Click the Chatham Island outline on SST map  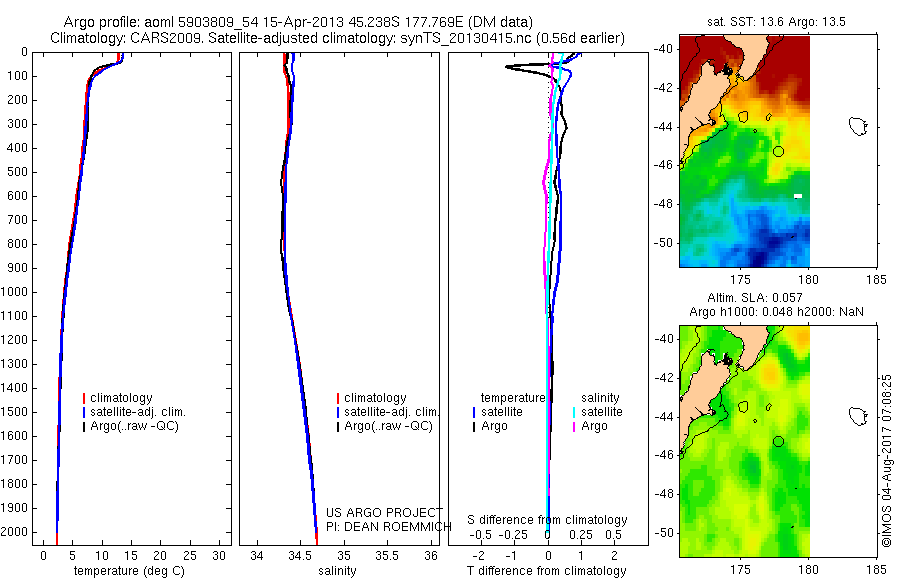858,126
